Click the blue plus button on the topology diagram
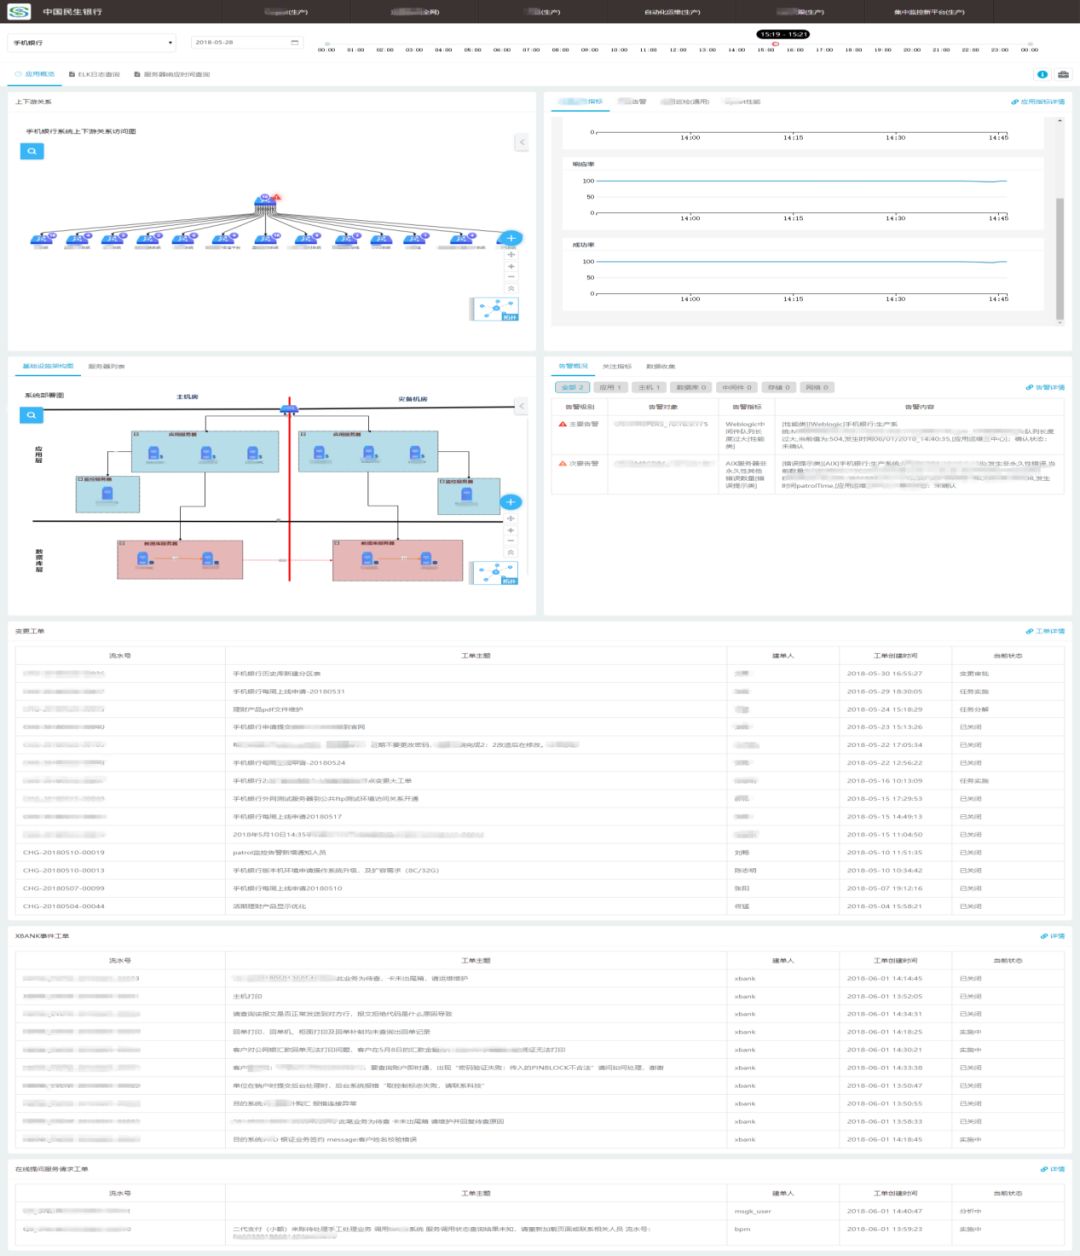Image resolution: width=1080 pixels, height=1256 pixels. pos(511,238)
